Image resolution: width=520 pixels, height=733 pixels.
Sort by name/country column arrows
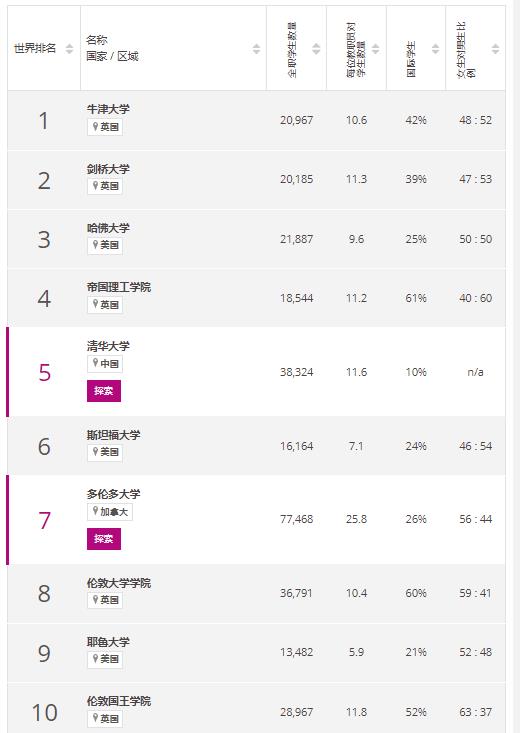coord(256,48)
